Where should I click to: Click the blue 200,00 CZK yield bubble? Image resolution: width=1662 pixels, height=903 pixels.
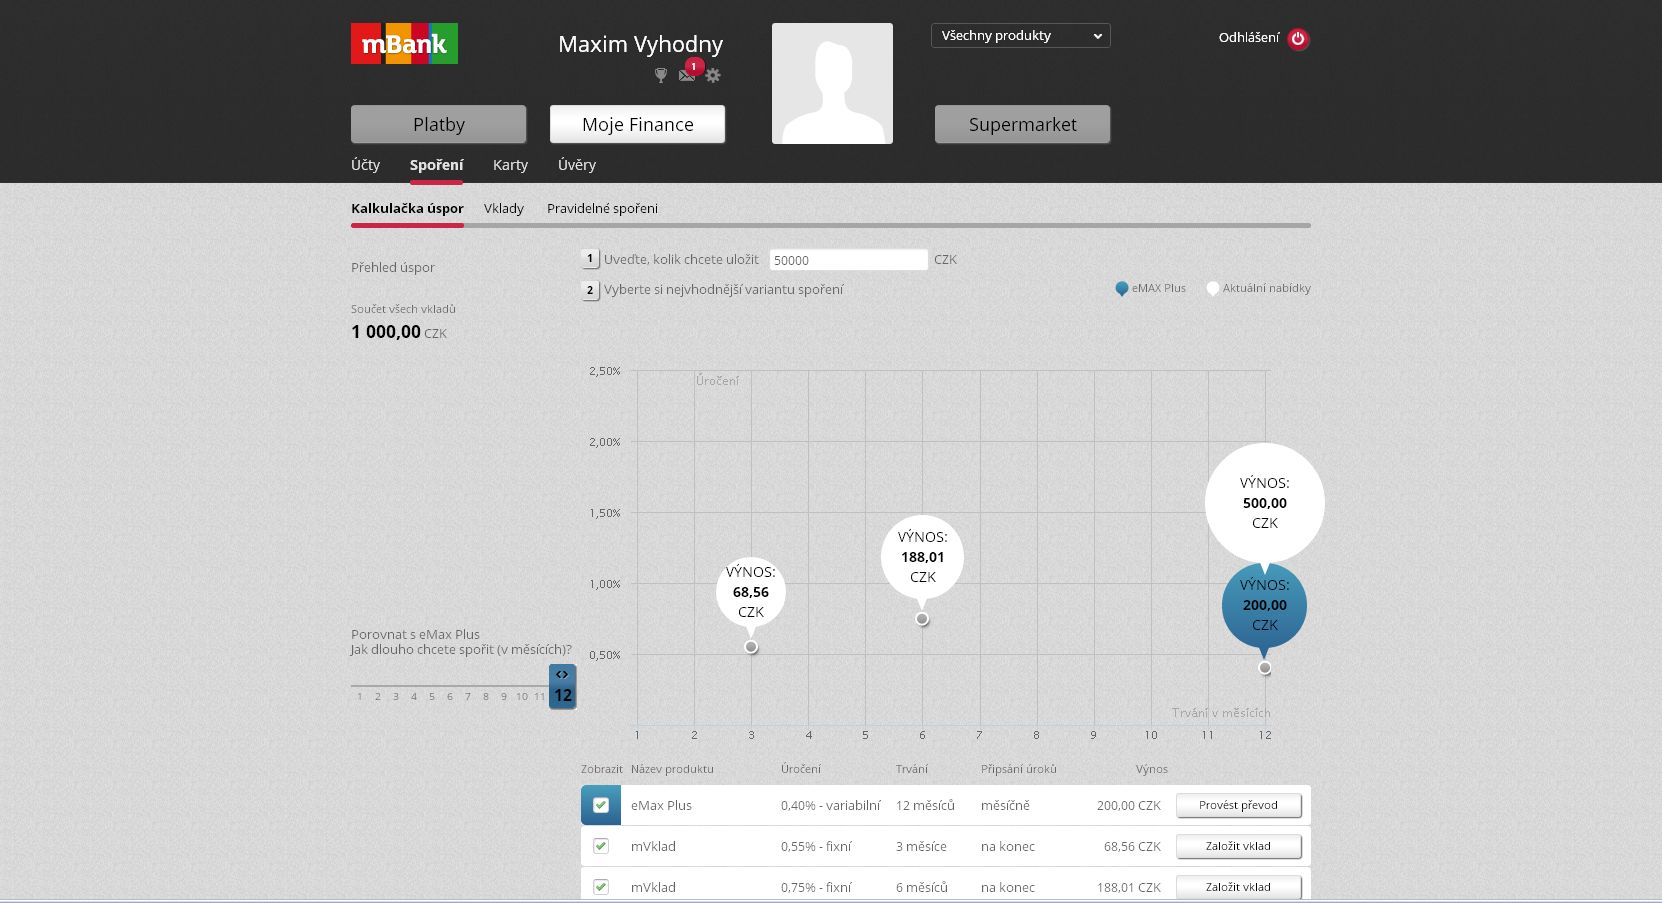point(1264,605)
